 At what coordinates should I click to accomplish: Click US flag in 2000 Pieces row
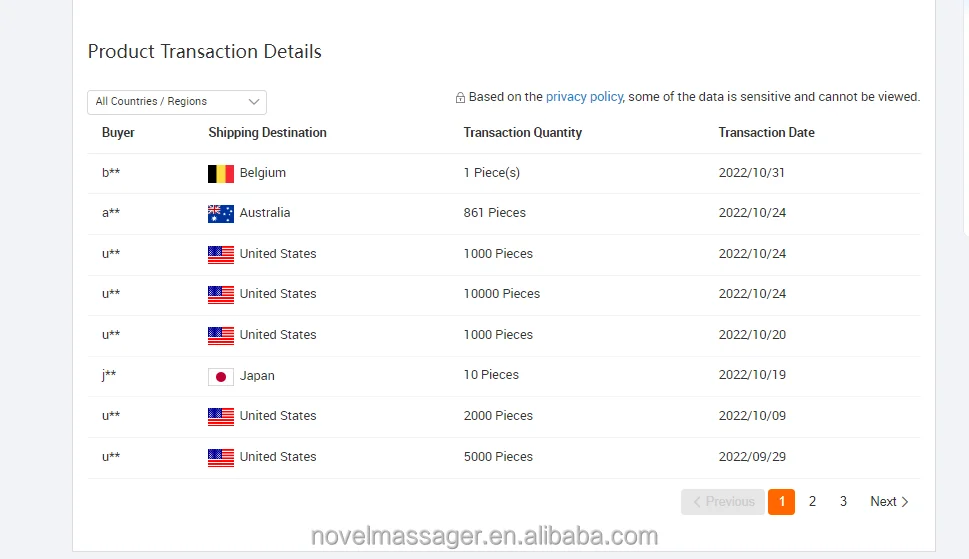[x=220, y=416]
